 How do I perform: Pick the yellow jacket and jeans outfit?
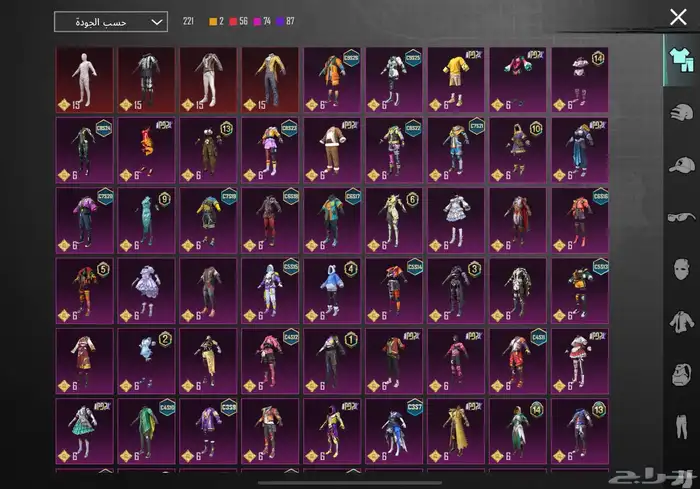(x=270, y=80)
